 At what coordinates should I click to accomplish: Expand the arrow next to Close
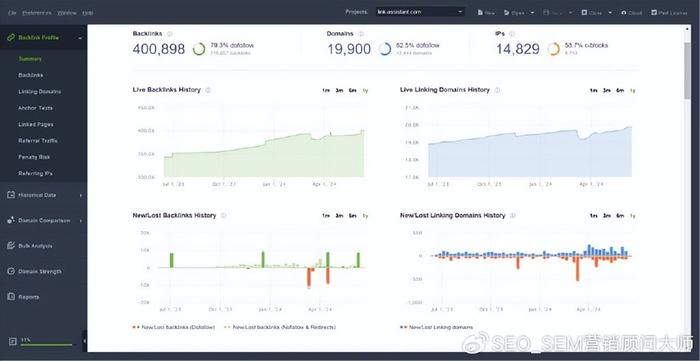610,12
